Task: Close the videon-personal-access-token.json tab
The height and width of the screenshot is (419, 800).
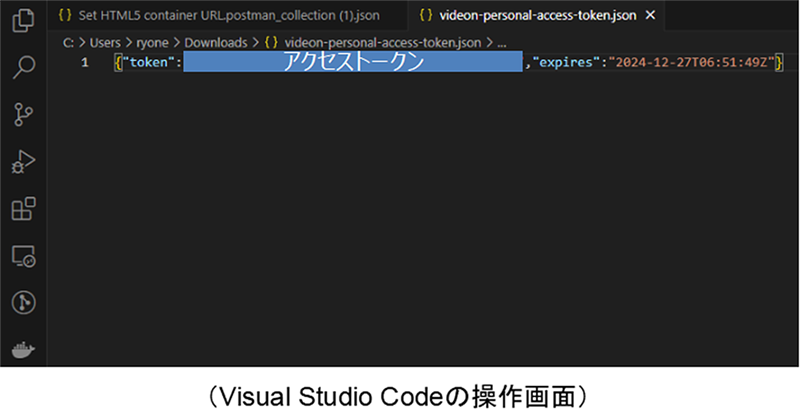Action: click(650, 15)
